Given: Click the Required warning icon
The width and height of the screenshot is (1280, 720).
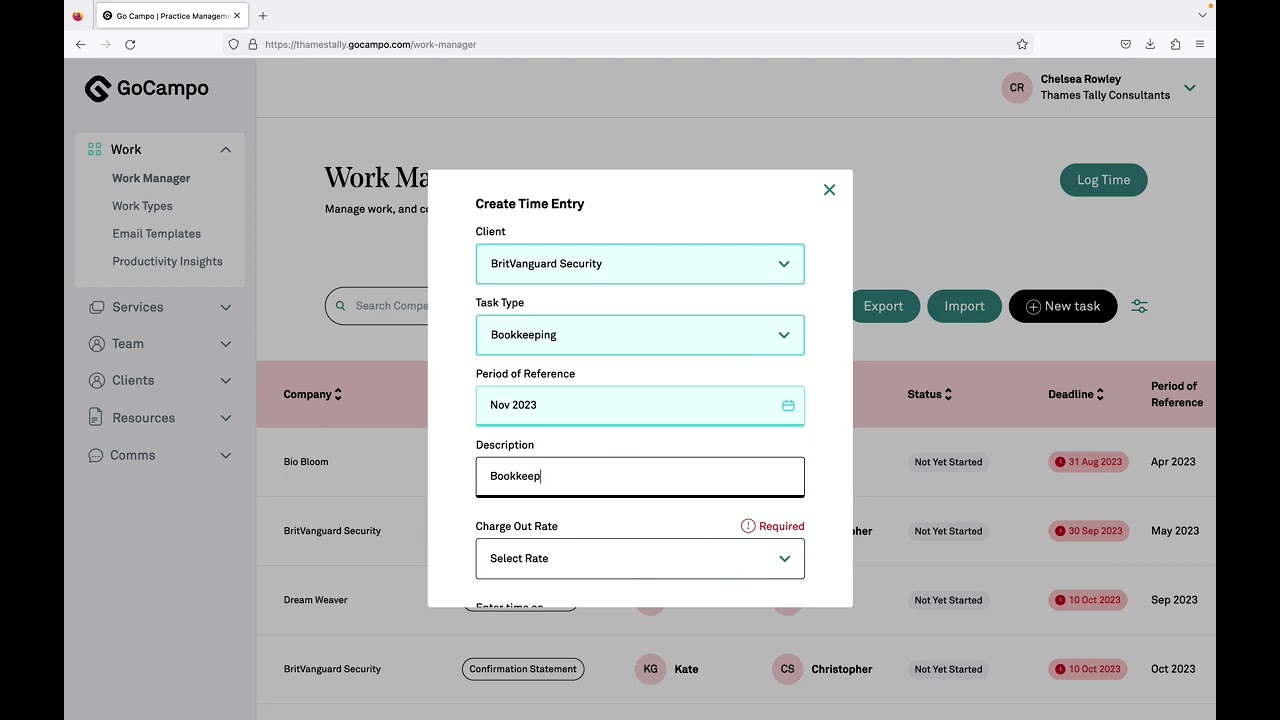Looking at the screenshot, I should [748, 526].
